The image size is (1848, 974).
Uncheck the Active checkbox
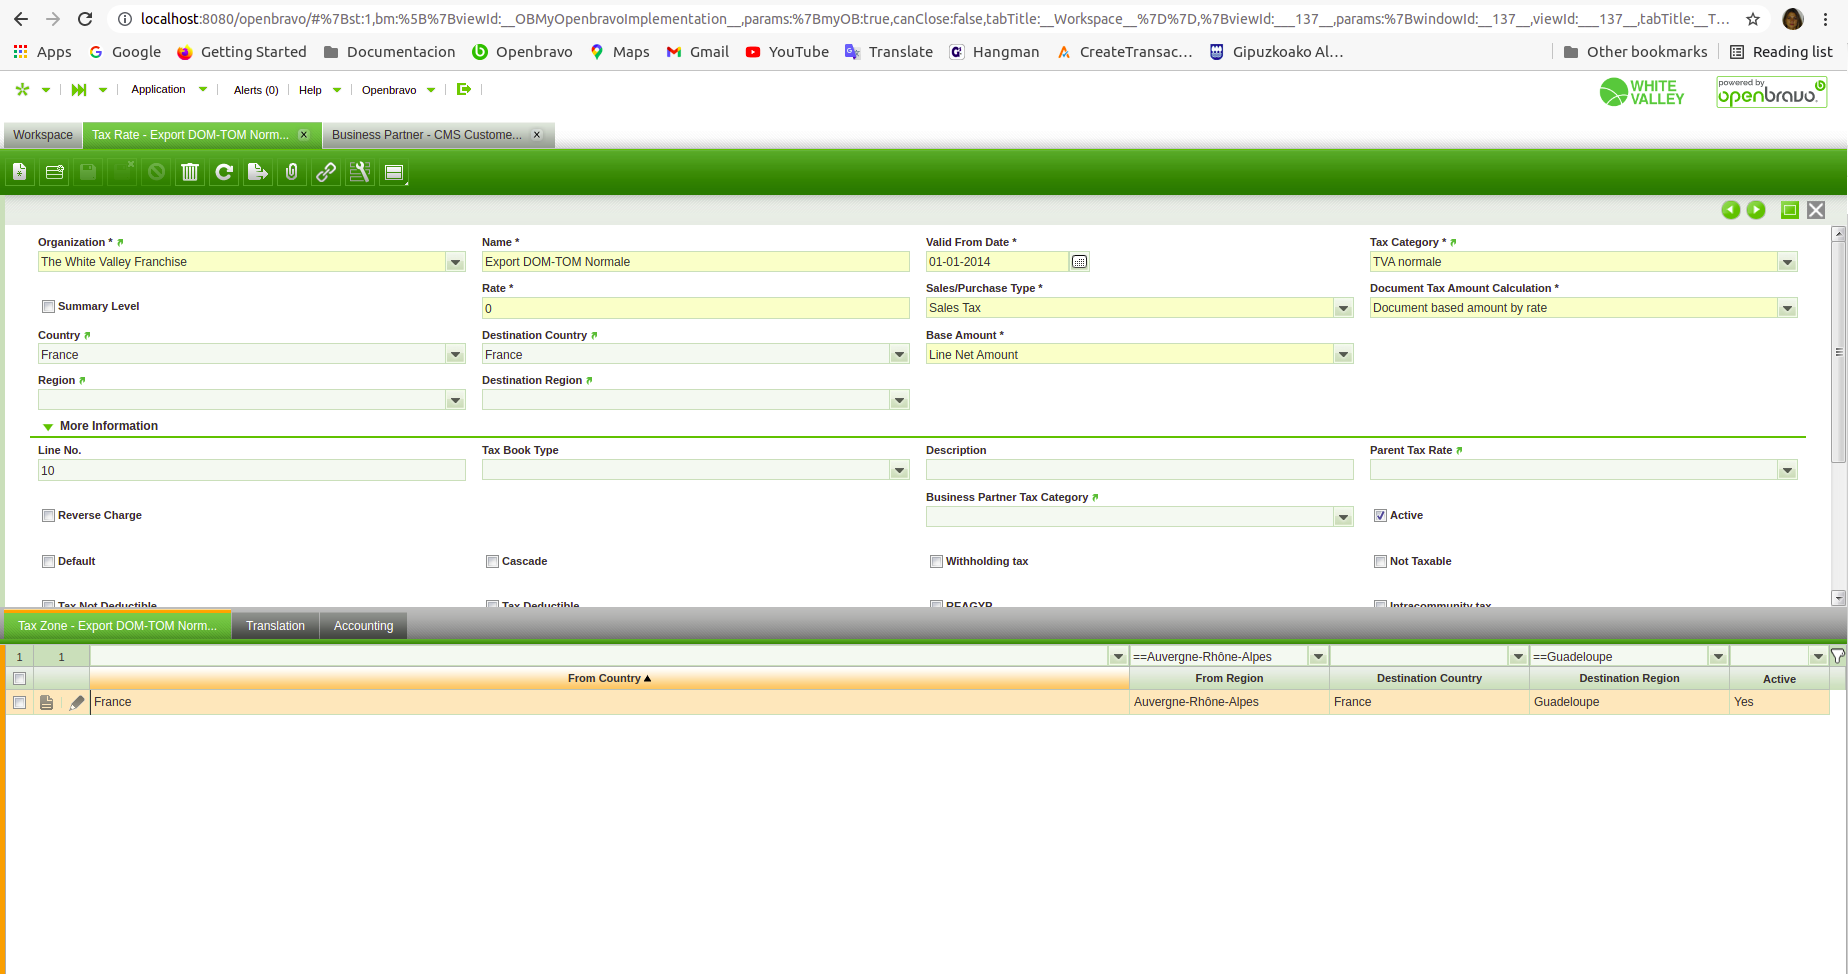coord(1380,516)
